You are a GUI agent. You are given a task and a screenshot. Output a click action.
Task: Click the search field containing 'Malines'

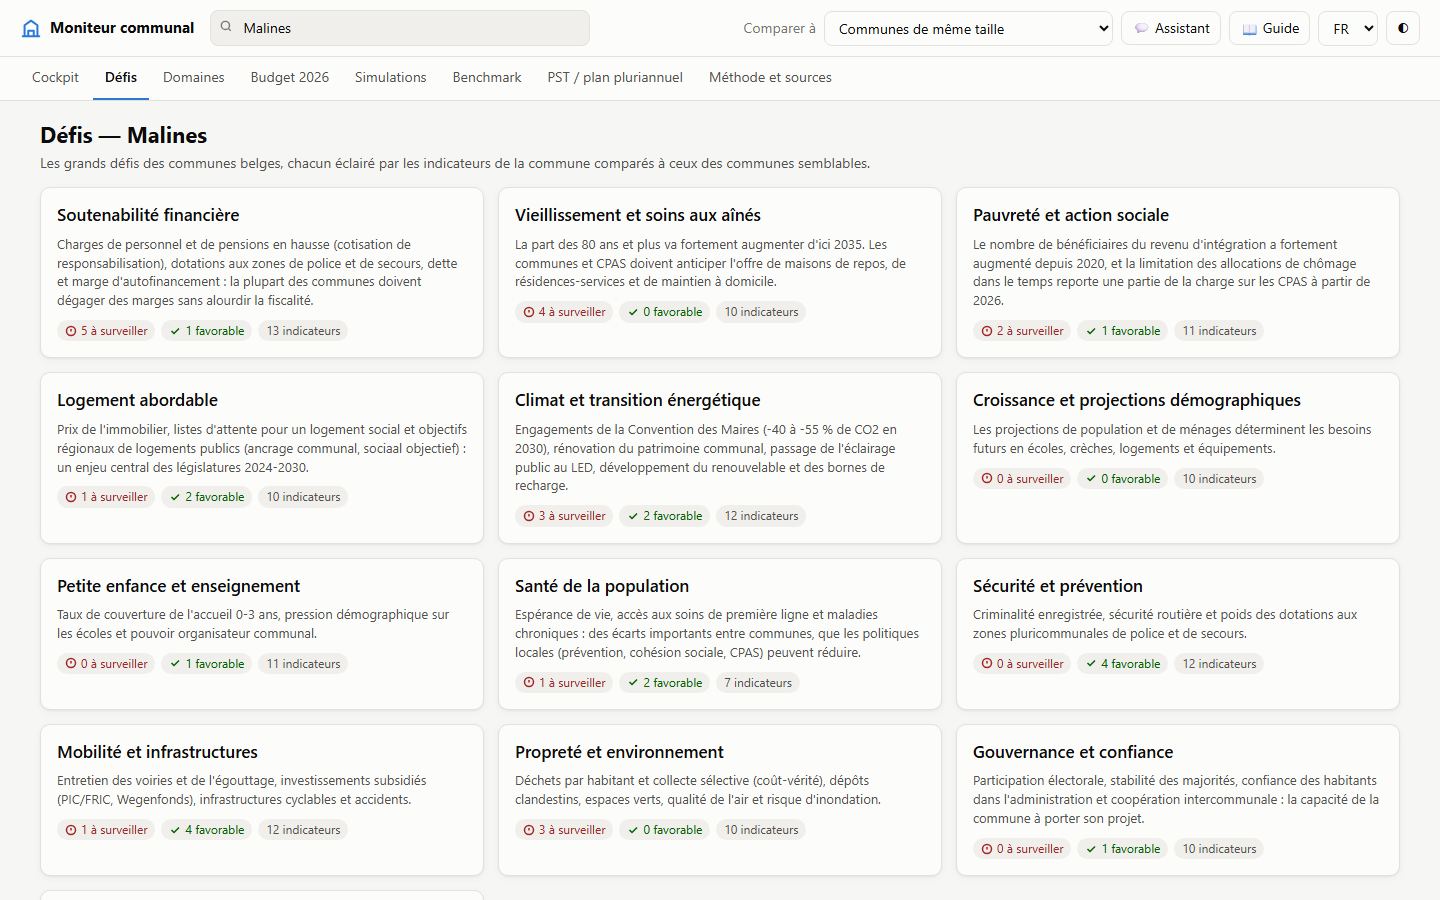[400, 28]
